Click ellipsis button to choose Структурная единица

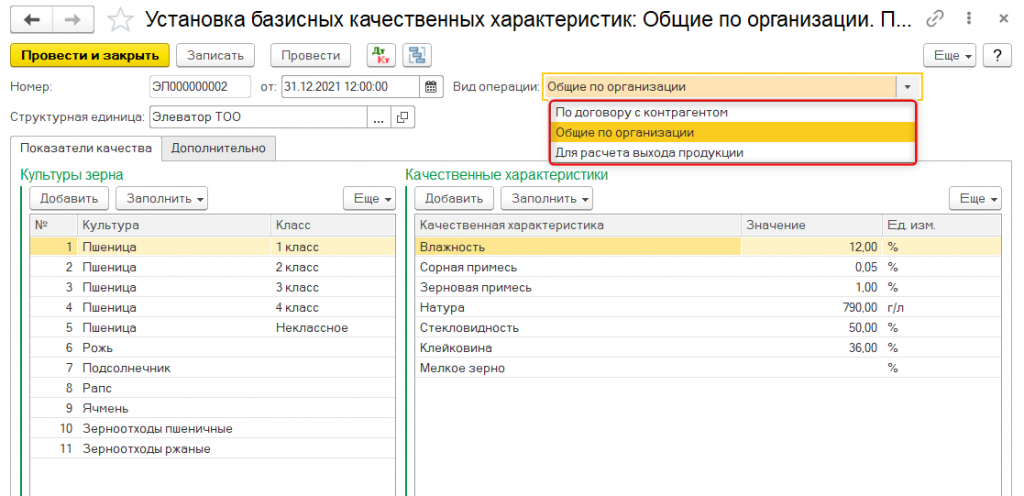click(379, 118)
